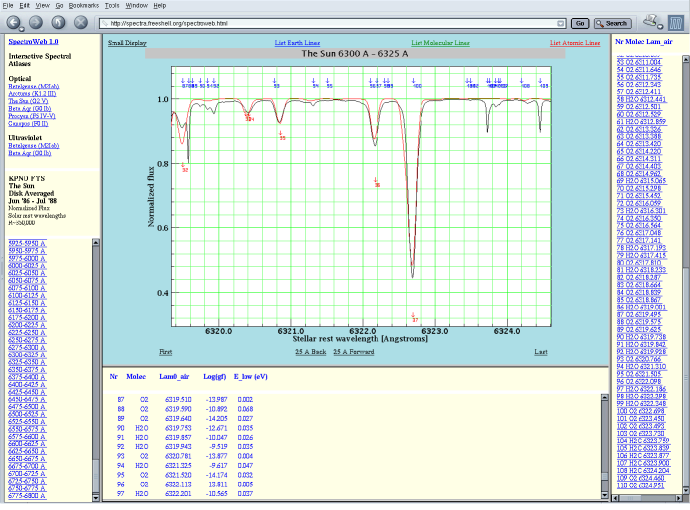Click the wavelength list scrollbar up arrow
Viewport: 690px width, 510px height.
tap(96, 242)
